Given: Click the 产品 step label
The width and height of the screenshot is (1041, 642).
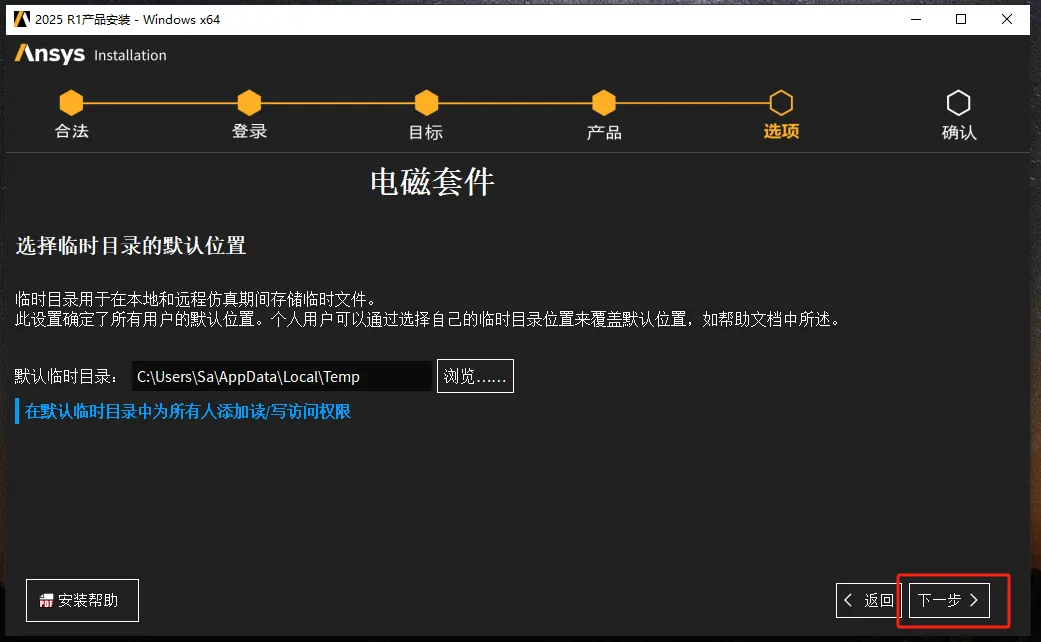Looking at the screenshot, I should point(604,132).
